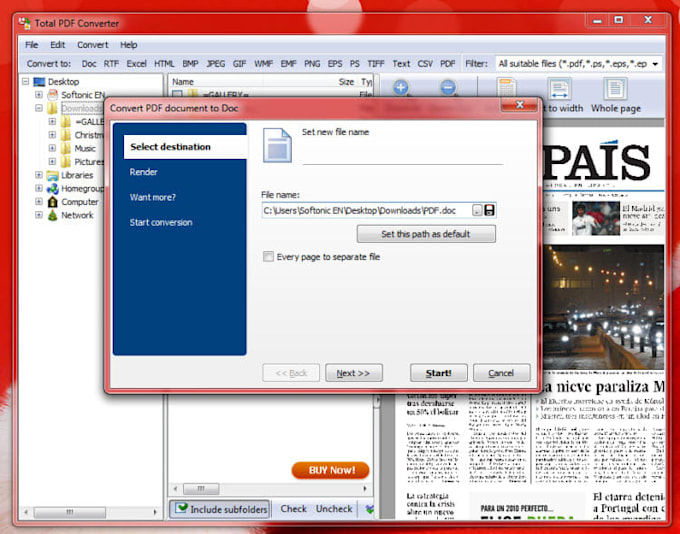
Task: Click the Network icon in folder tree
Action: tap(52, 215)
